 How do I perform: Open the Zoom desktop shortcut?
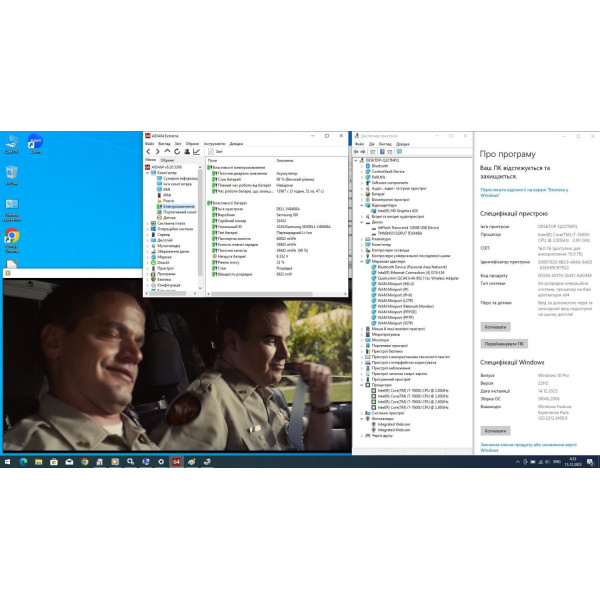[35, 144]
